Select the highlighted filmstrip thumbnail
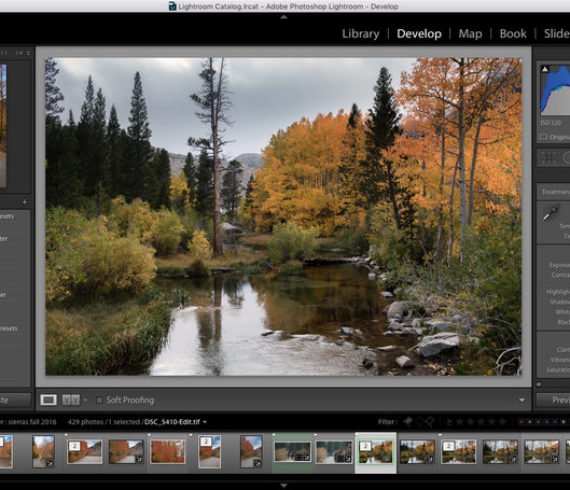Viewport: 570px width, 490px height. (x=376, y=452)
